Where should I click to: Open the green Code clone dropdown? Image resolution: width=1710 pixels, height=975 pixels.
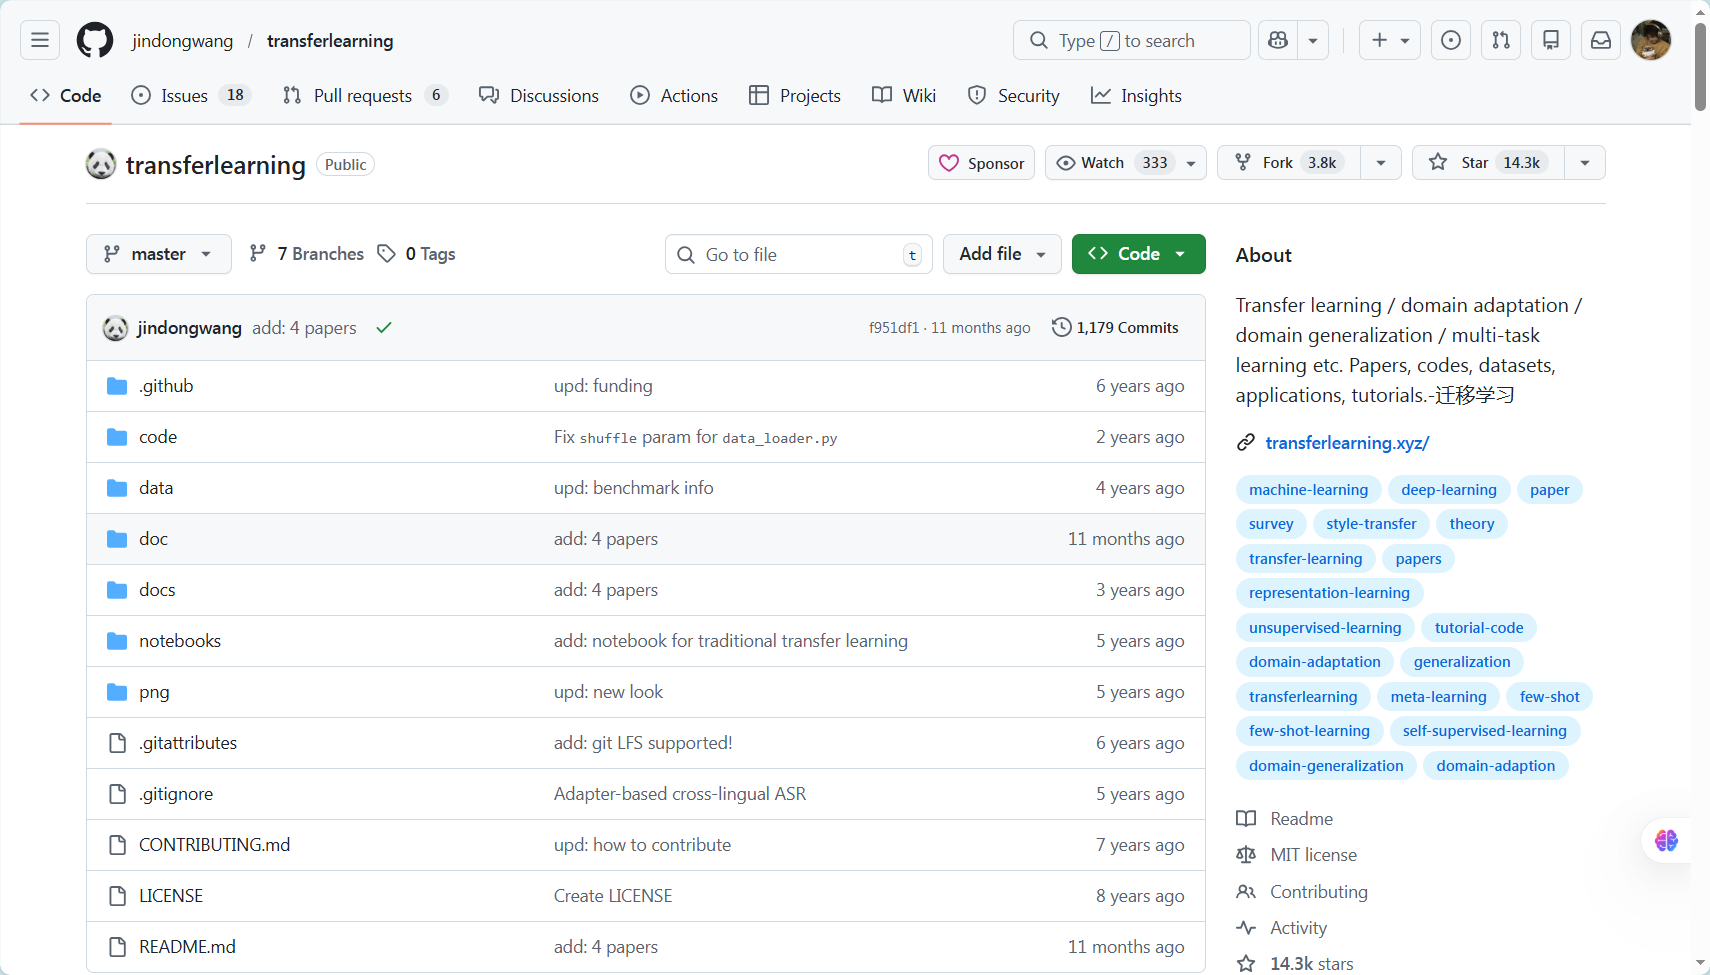tap(1139, 254)
